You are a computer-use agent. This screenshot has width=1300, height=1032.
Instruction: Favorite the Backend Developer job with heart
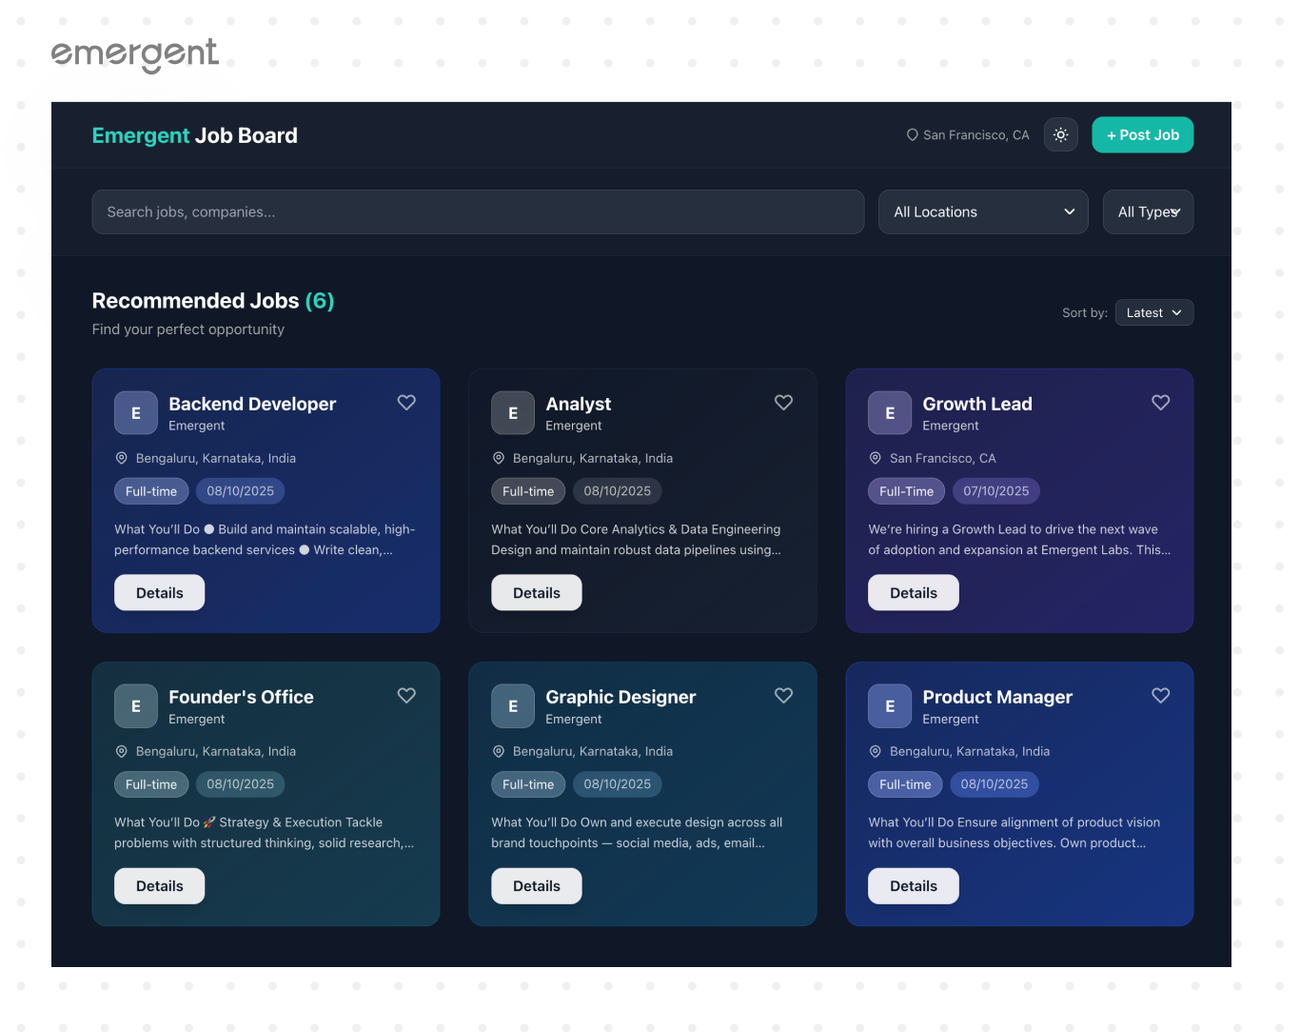406,403
